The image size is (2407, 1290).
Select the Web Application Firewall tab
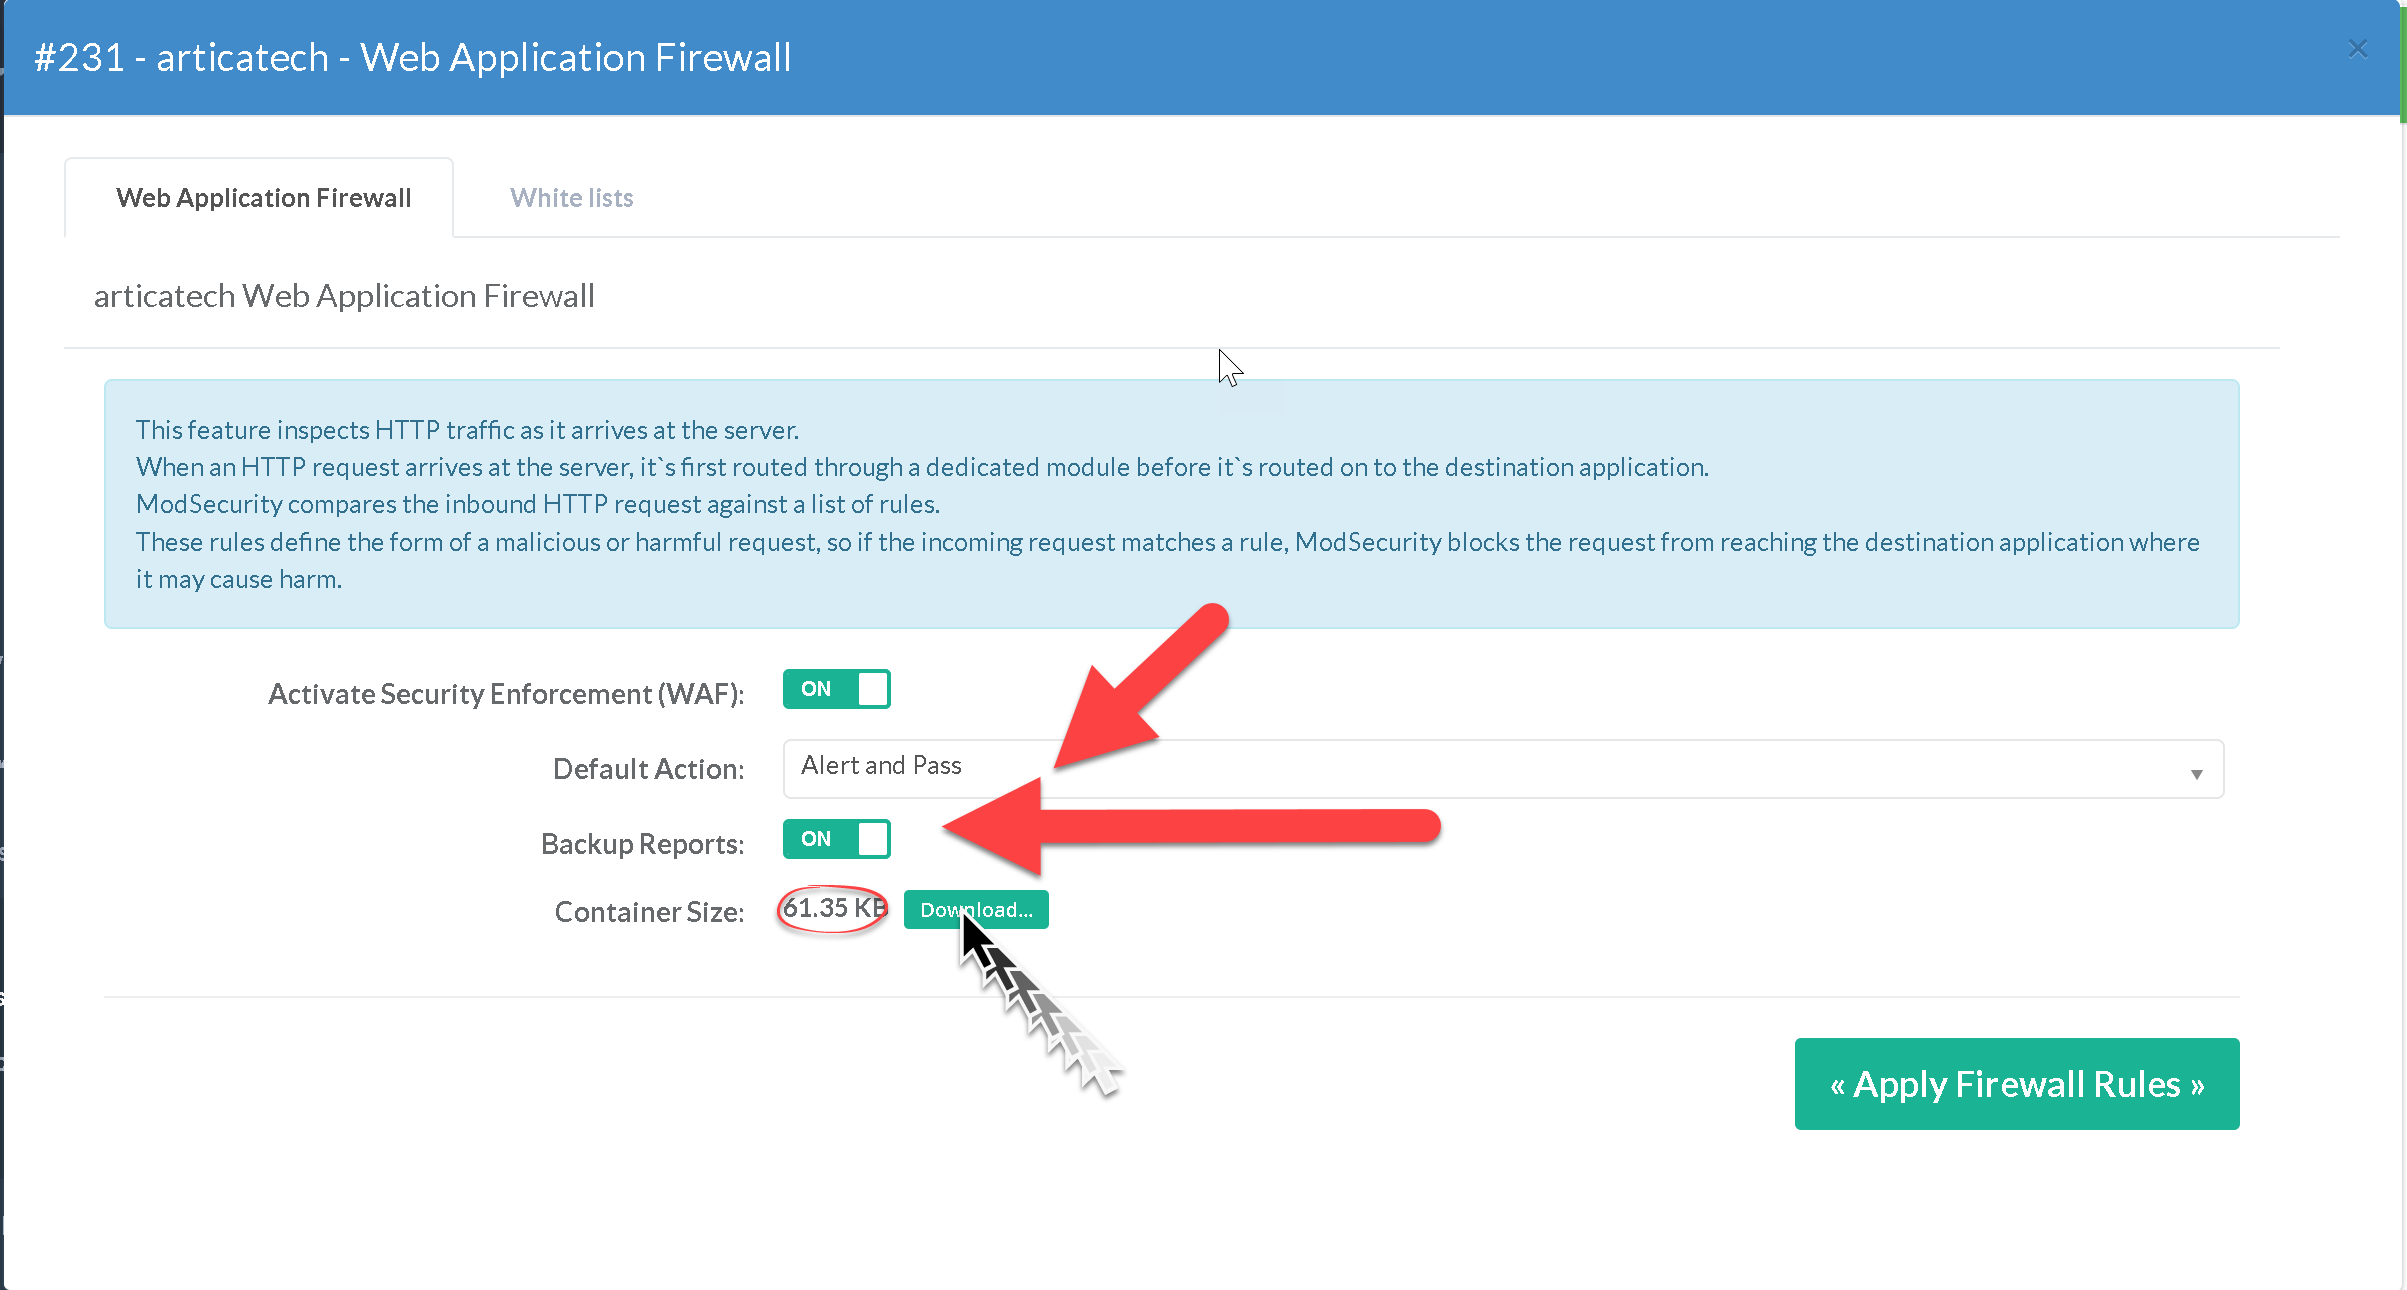(263, 198)
